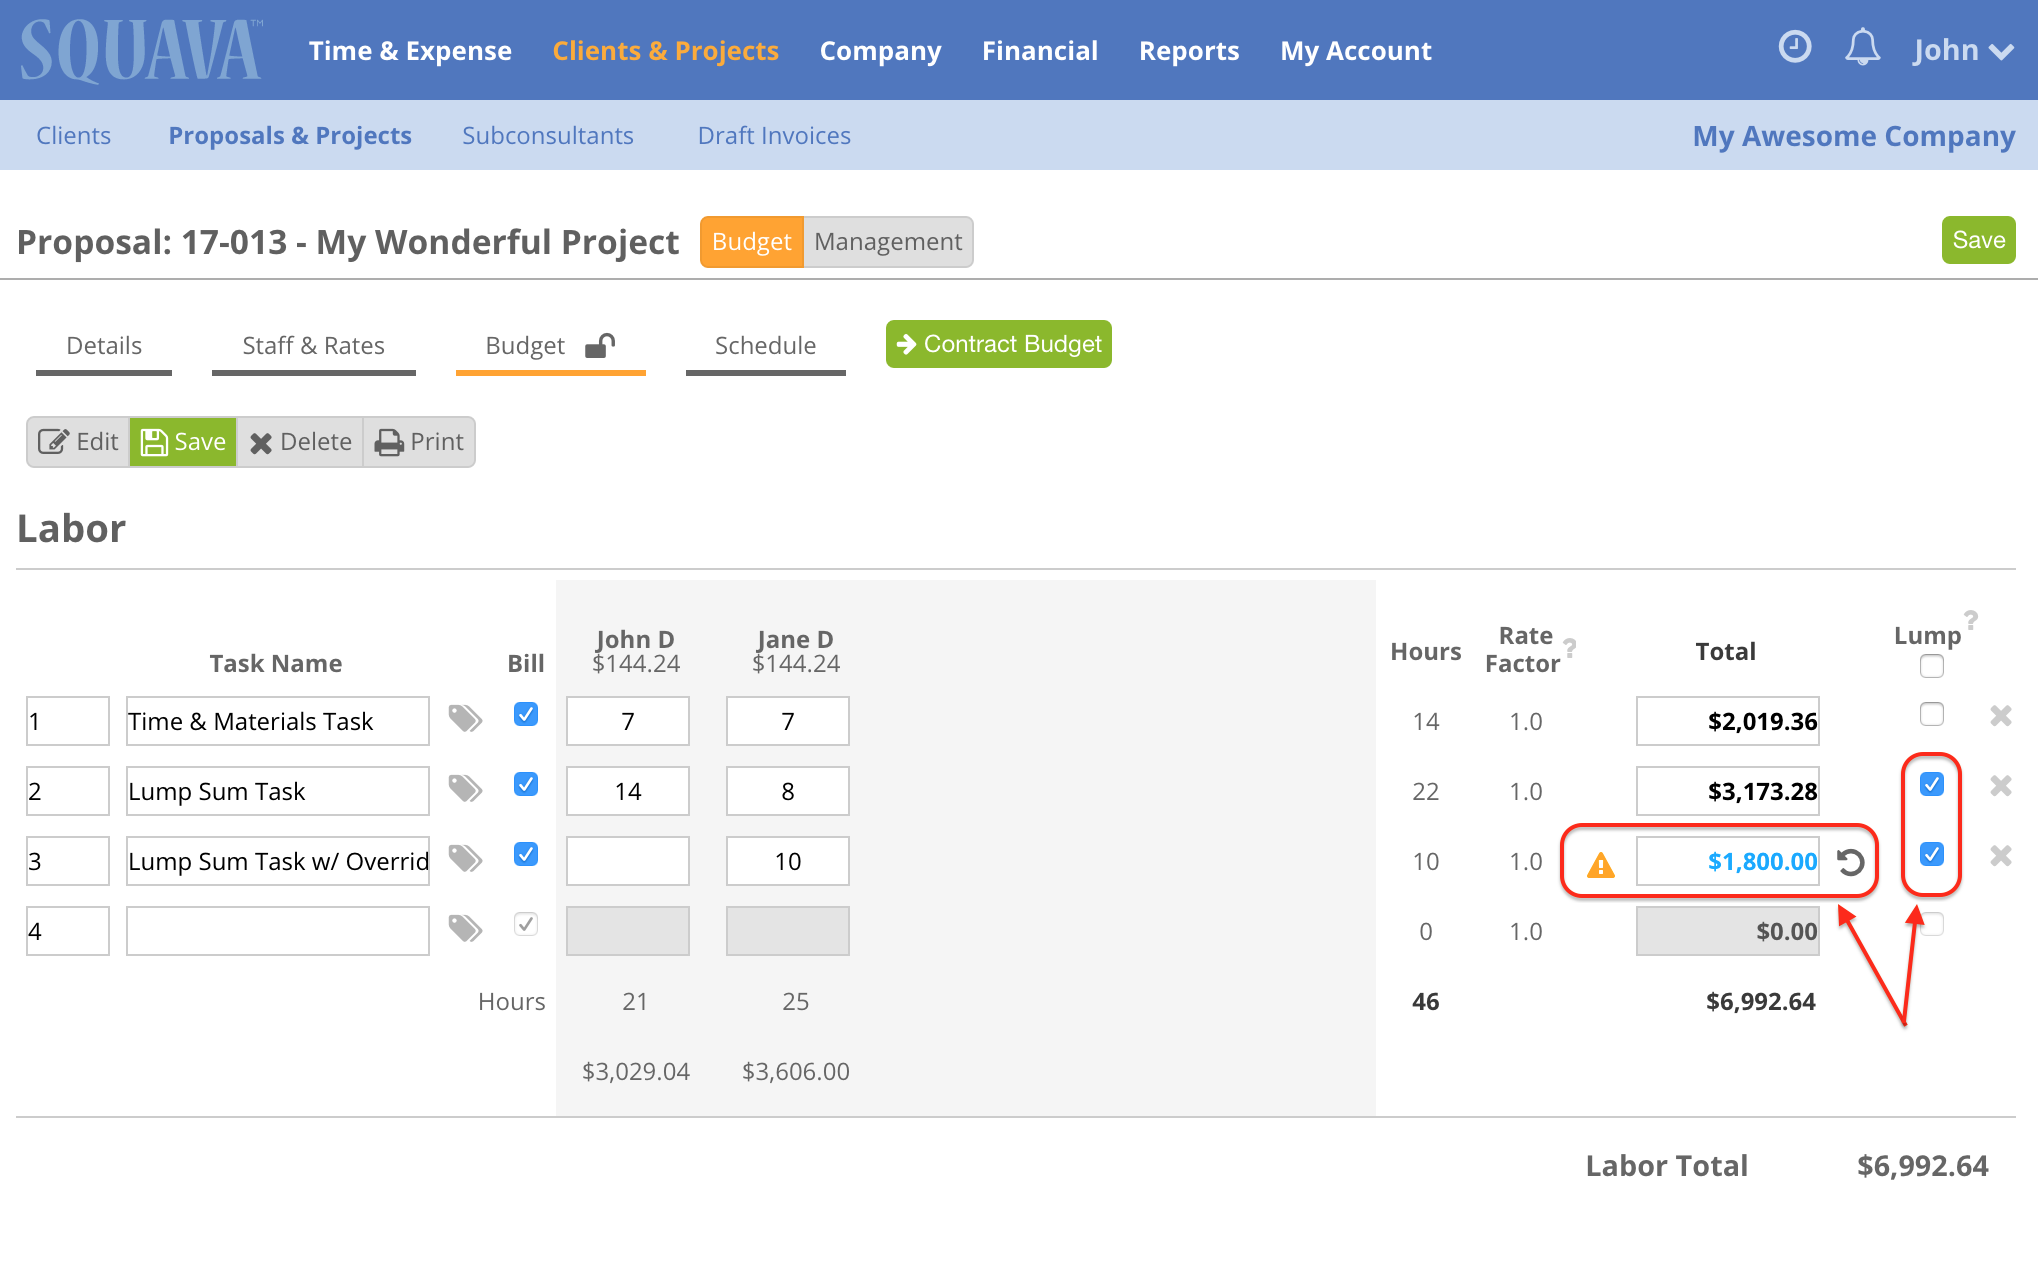Image resolution: width=2038 pixels, height=1262 pixels.
Task: Click the unlock padlock icon on Budget tab
Action: click(600, 345)
